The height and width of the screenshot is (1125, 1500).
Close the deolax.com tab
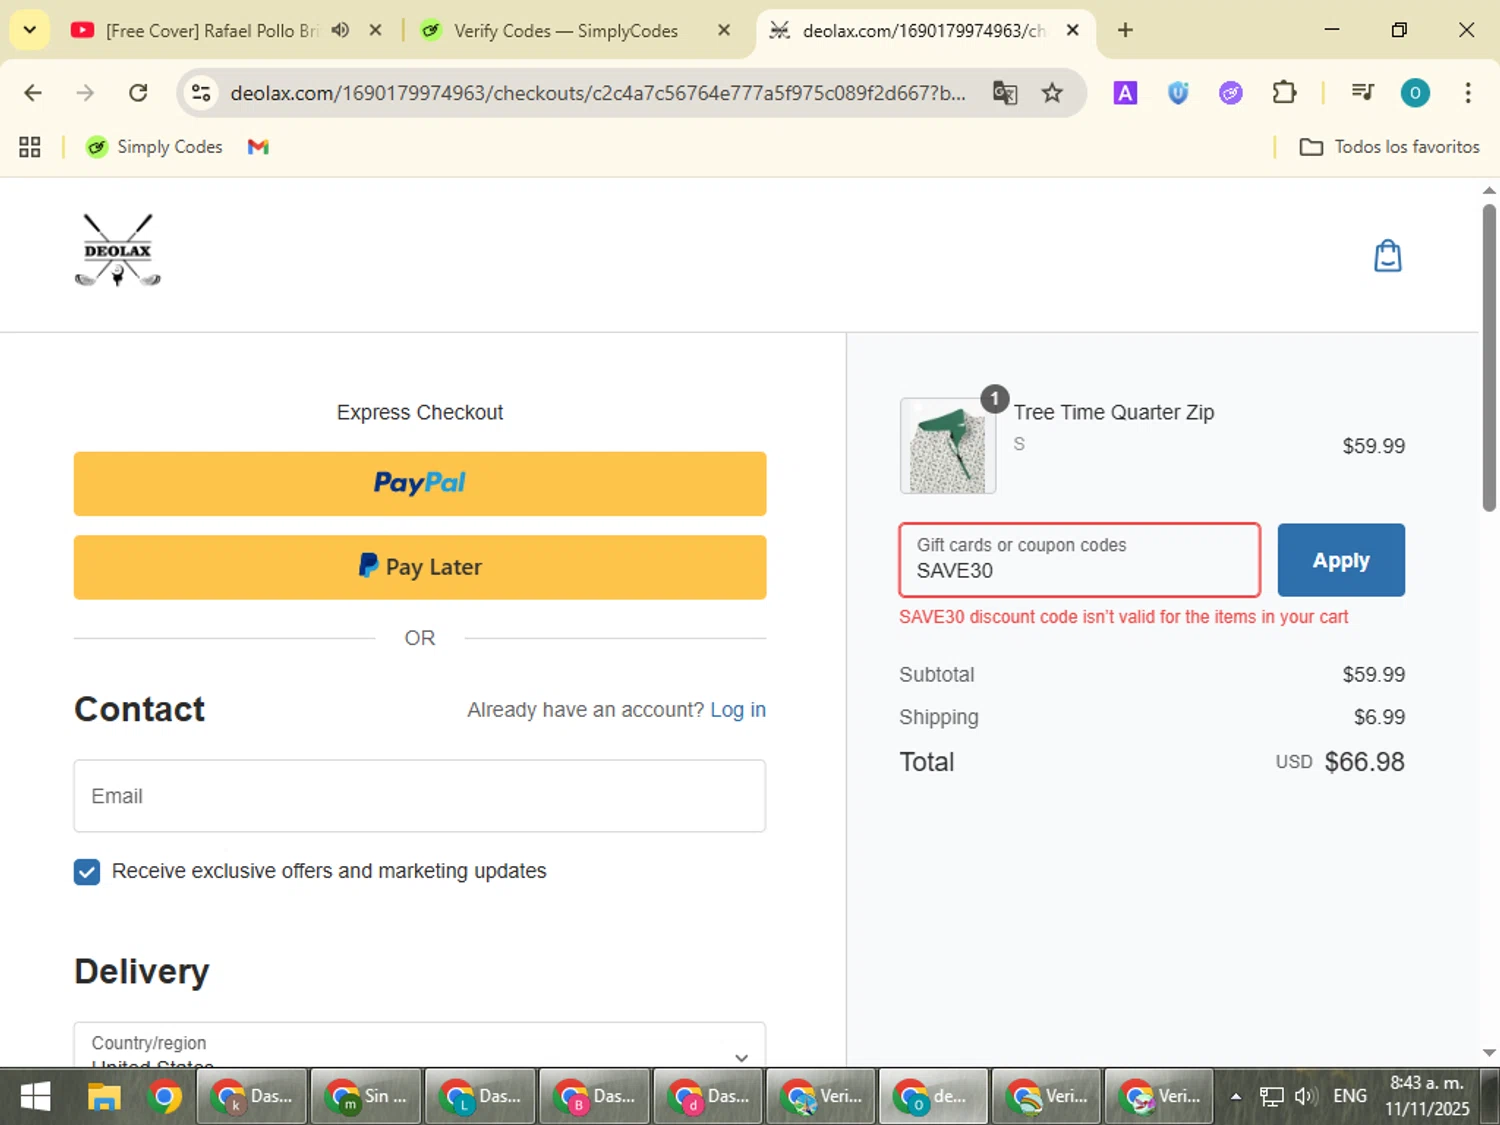1072,30
